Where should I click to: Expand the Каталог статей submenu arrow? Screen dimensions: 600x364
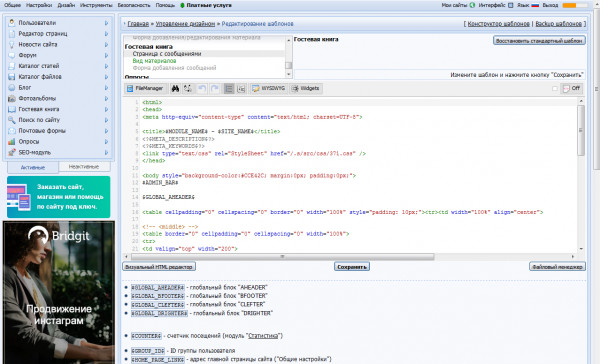click(x=106, y=66)
